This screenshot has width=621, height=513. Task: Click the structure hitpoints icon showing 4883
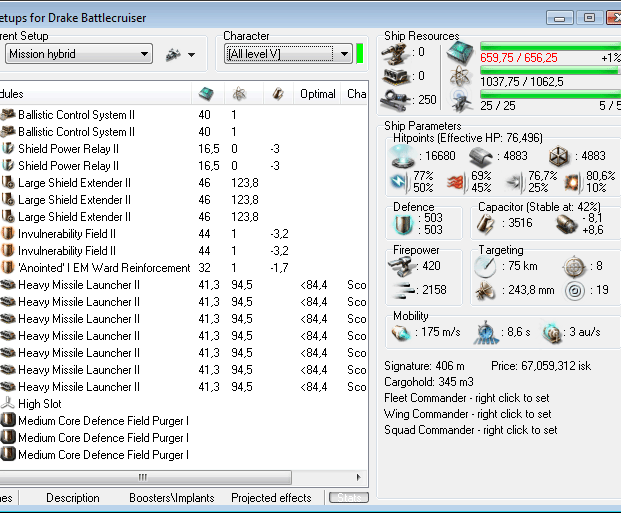(x=559, y=156)
